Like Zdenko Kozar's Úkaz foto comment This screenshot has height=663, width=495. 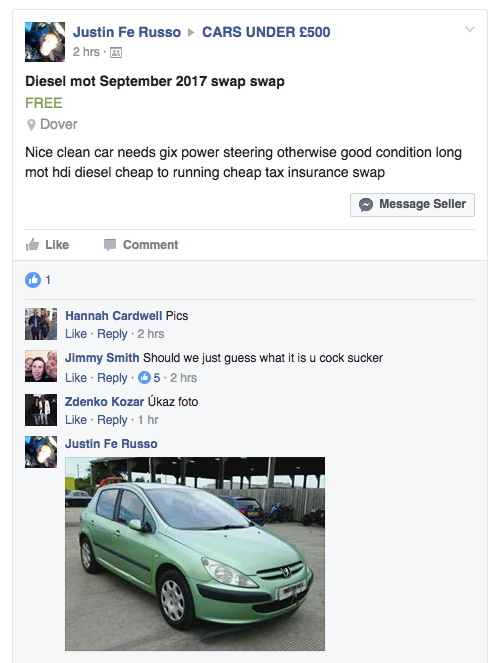point(76,420)
